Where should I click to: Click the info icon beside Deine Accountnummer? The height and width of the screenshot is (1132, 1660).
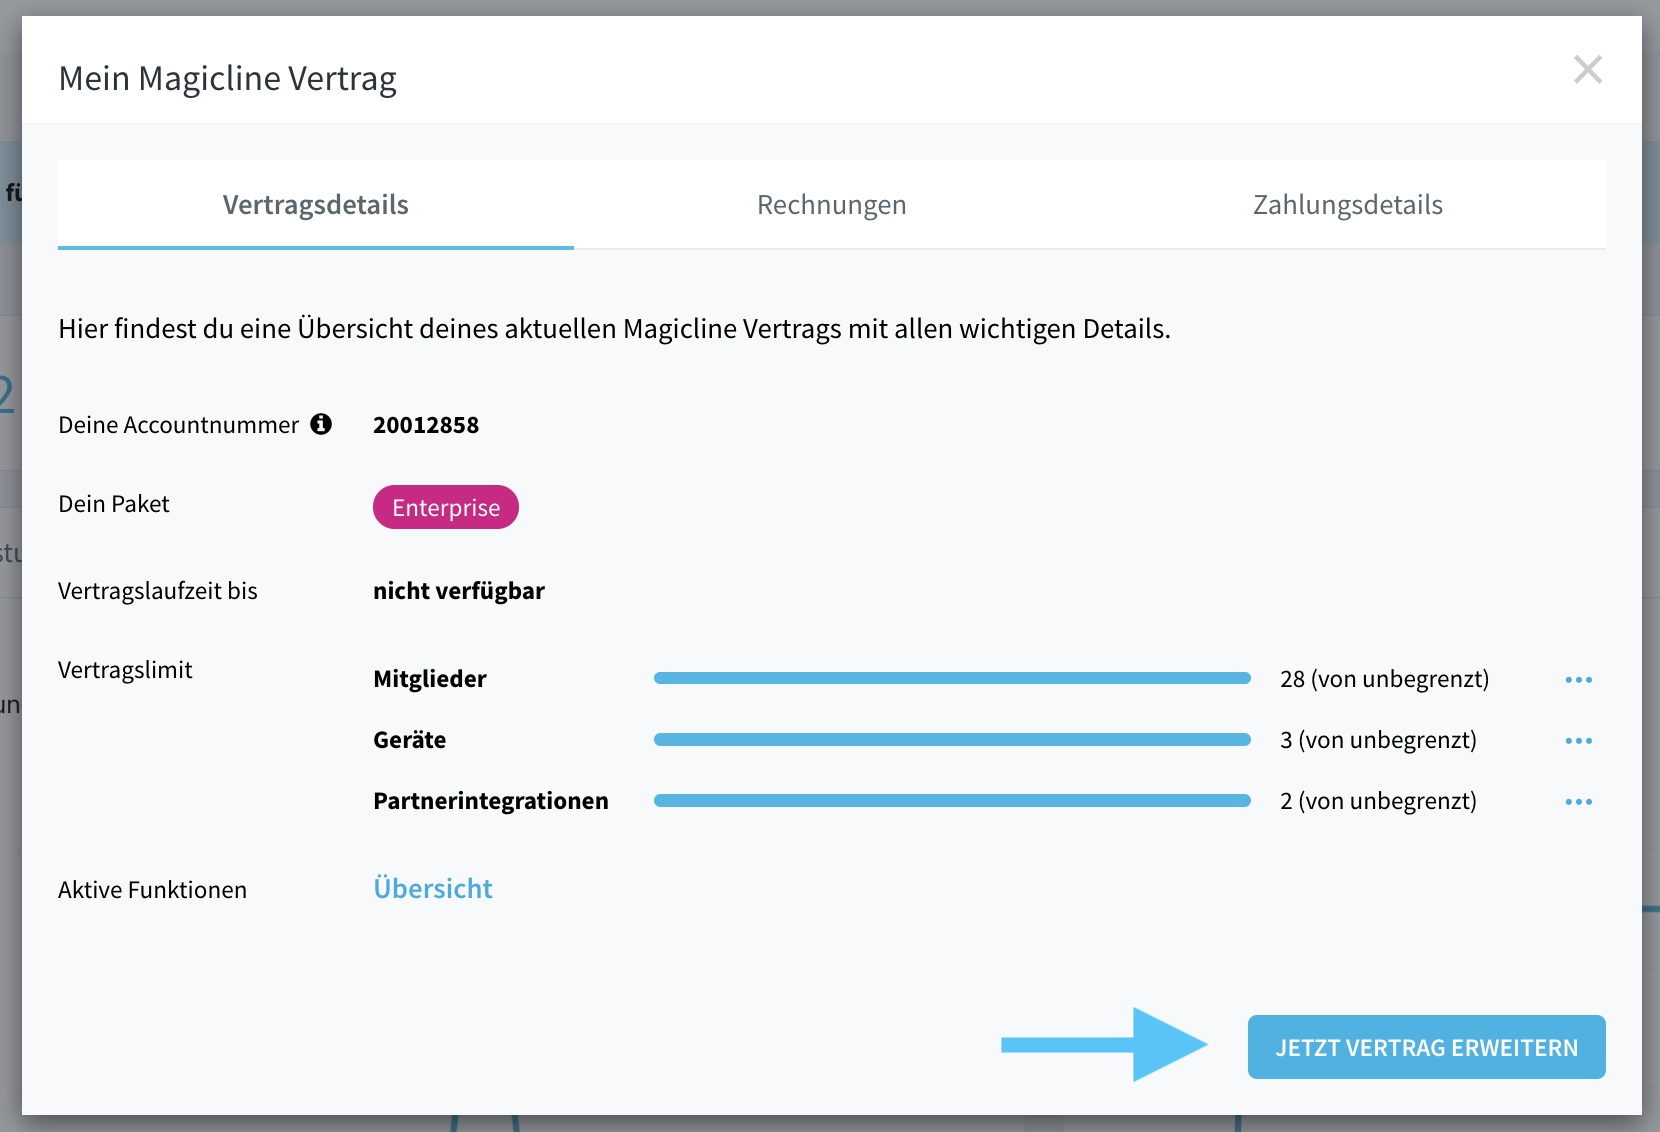point(321,424)
